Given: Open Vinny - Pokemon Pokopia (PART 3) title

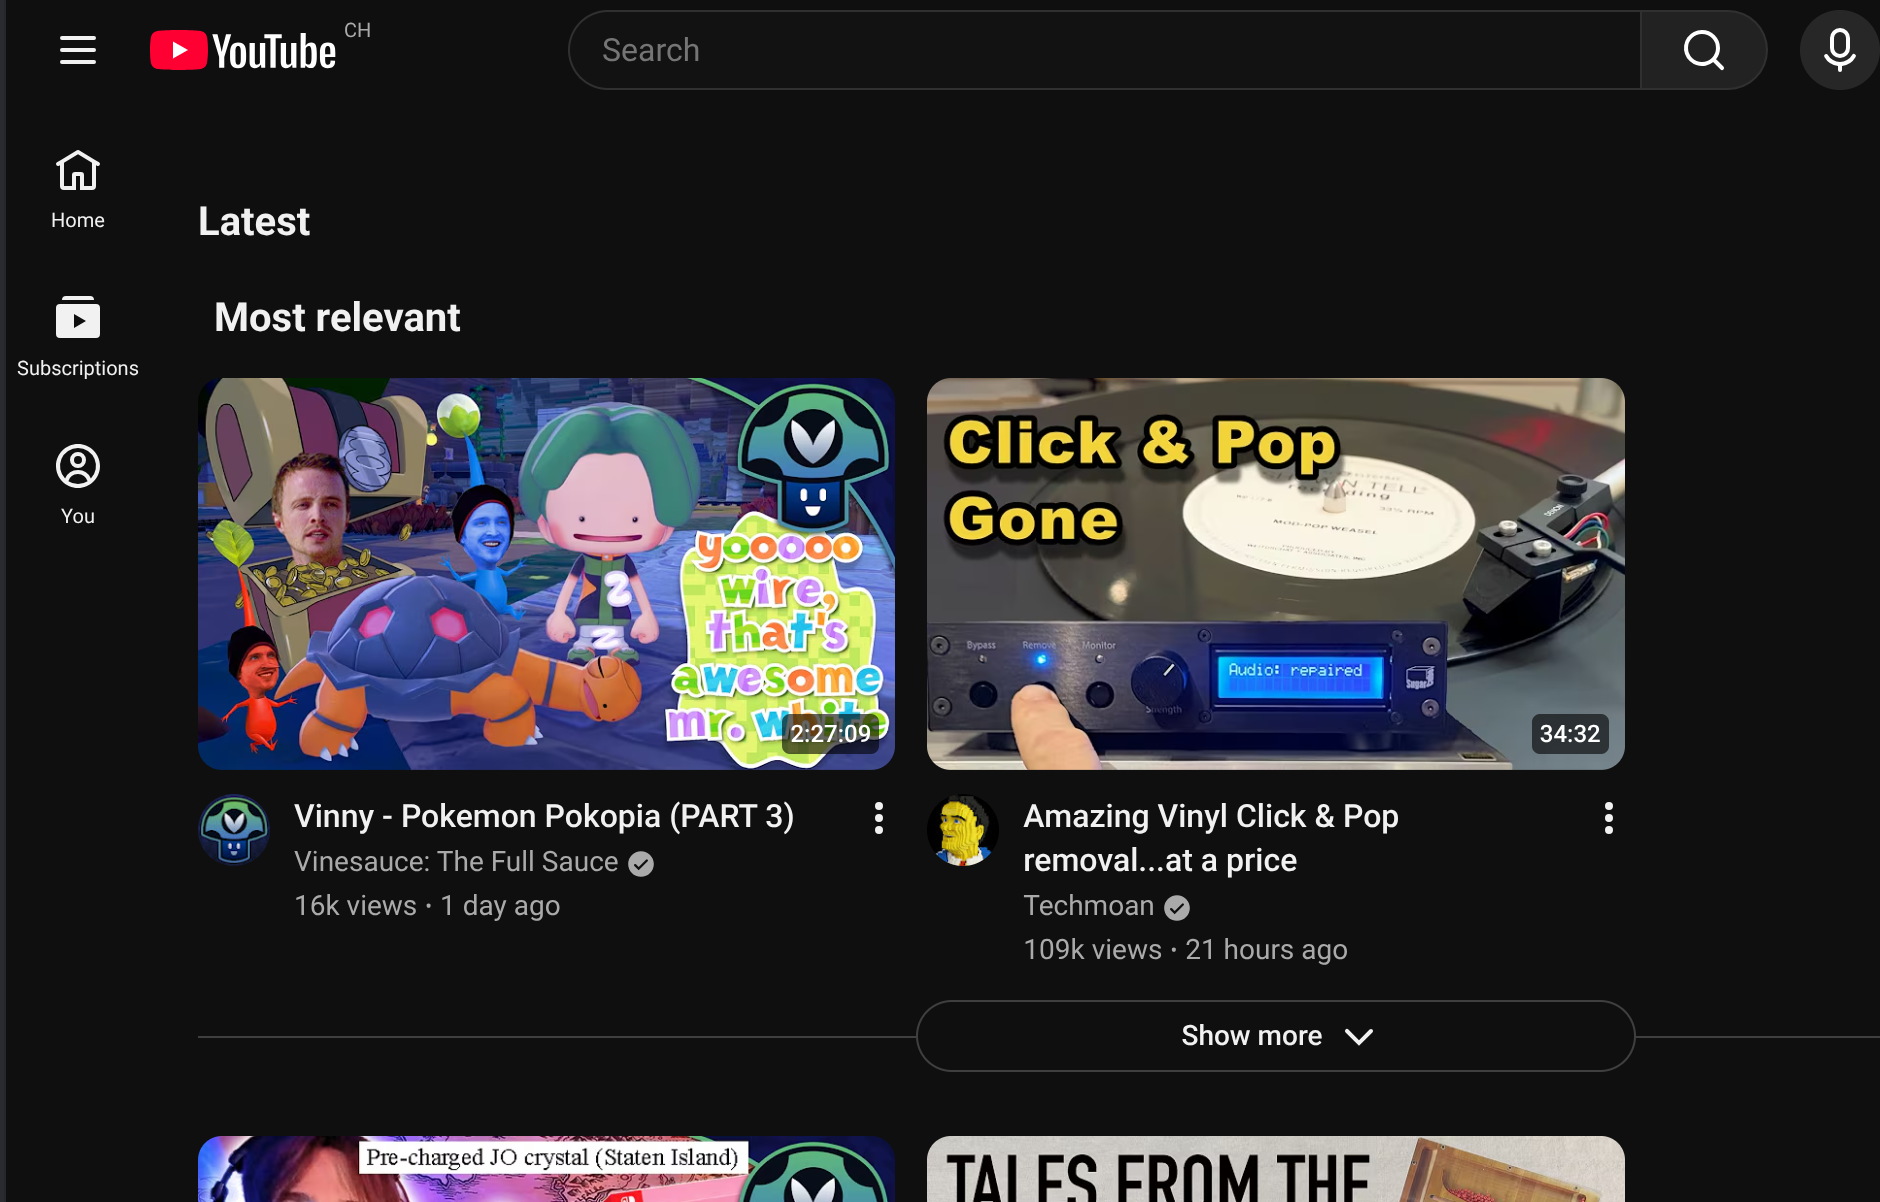Looking at the screenshot, I should pos(544,816).
